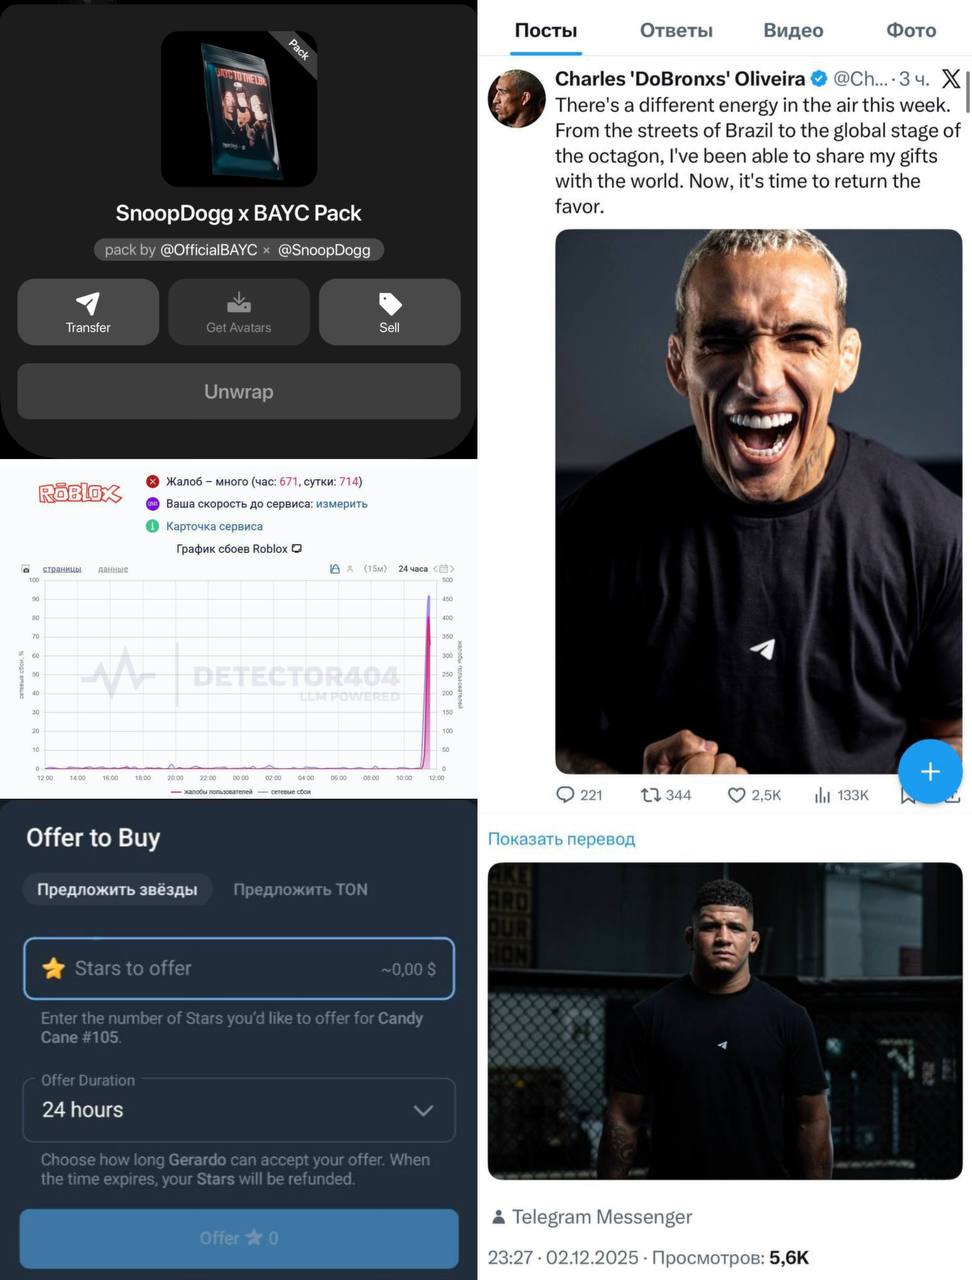The width and height of the screenshot is (972, 1280).
Task: Switch to the Ответы tab
Action: click(x=676, y=30)
